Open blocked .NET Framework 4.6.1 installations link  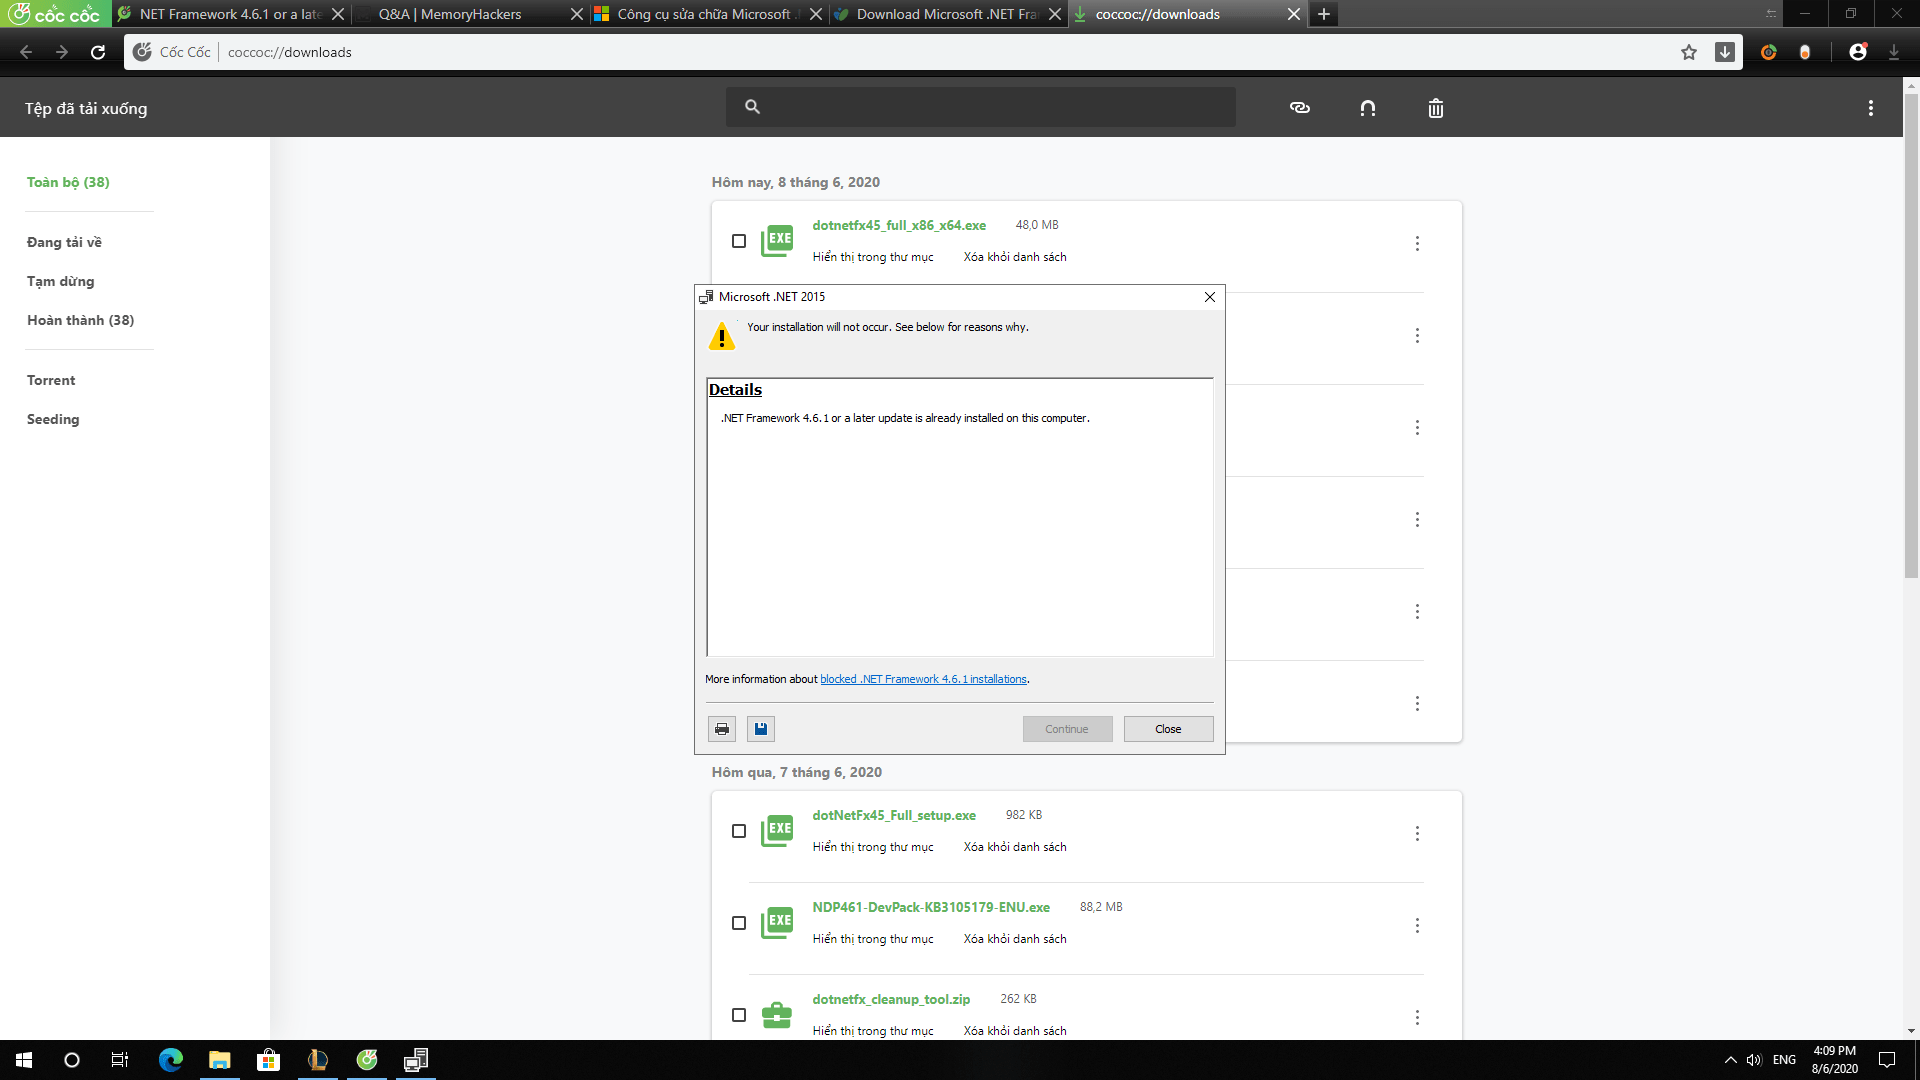pyautogui.click(x=923, y=679)
